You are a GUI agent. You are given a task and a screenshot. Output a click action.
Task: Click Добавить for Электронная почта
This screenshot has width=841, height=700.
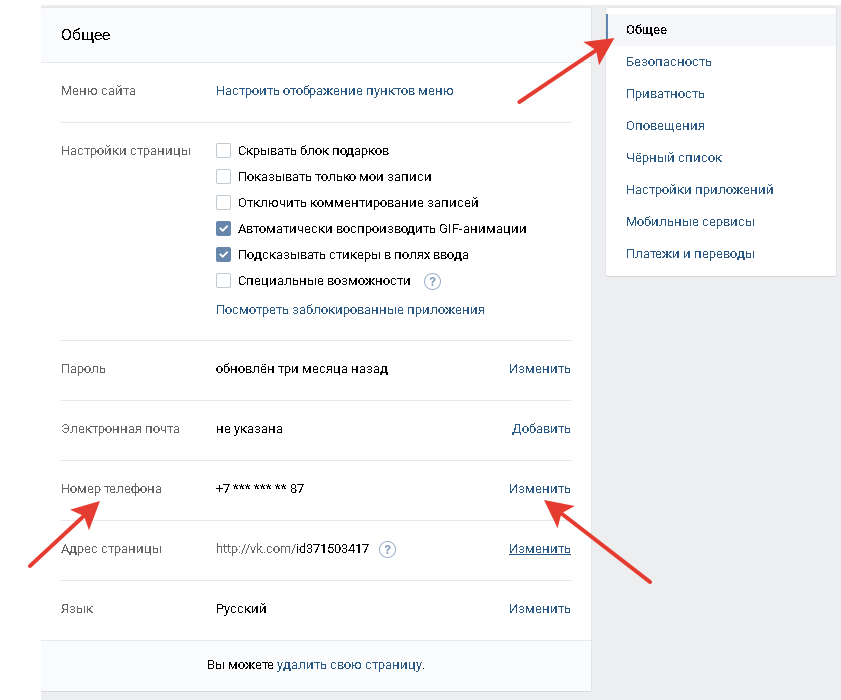tap(541, 429)
